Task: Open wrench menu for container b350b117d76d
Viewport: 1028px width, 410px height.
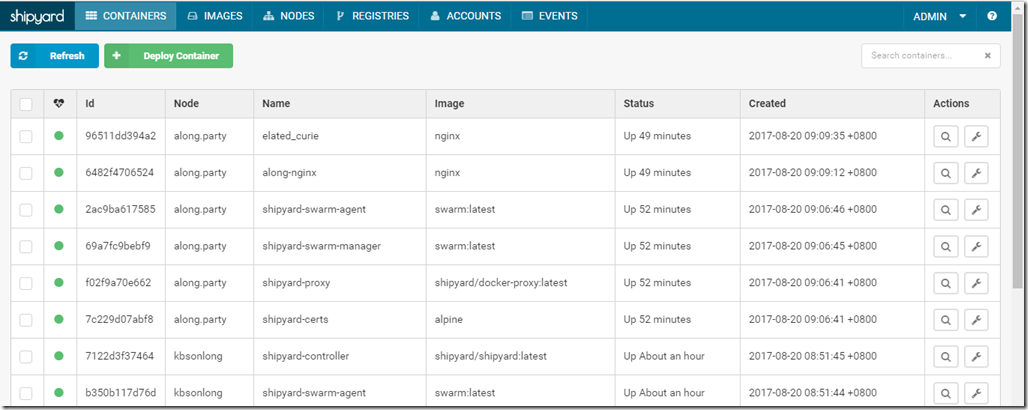Action: click(976, 394)
